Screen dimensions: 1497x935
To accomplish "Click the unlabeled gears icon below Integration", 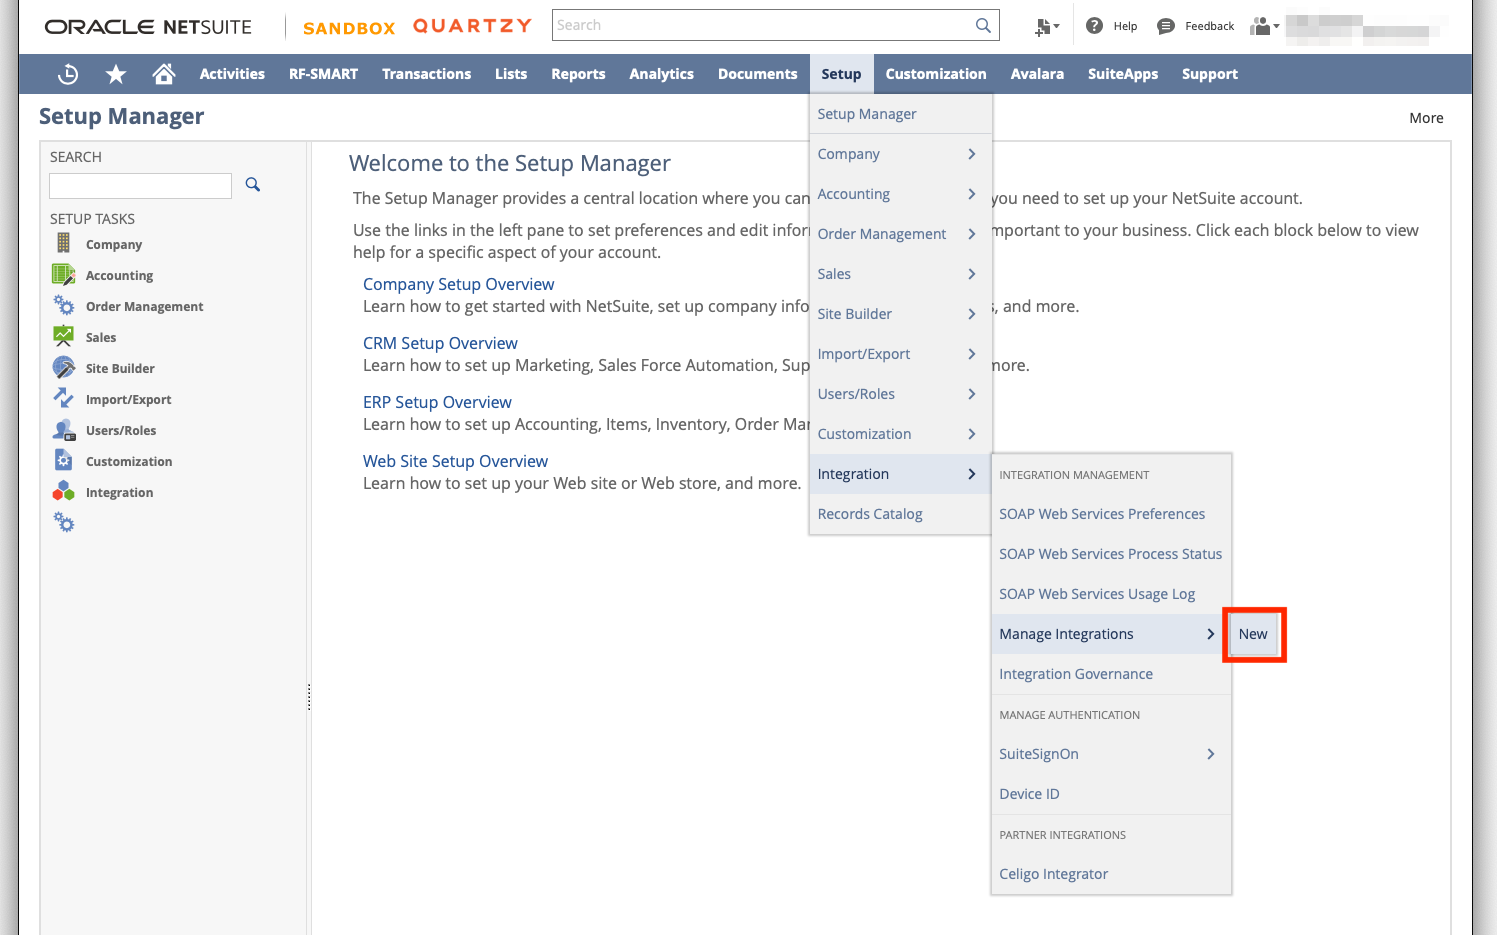I will (x=64, y=522).
